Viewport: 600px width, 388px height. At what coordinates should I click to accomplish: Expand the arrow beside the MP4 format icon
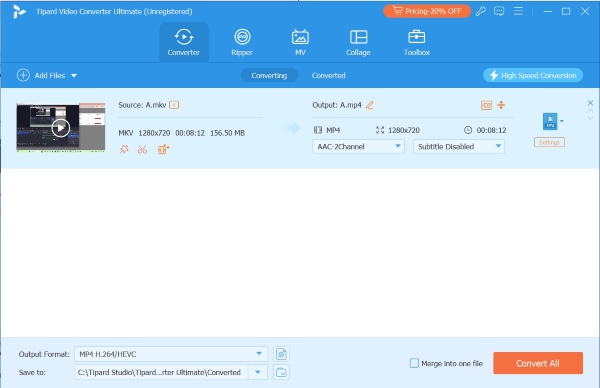562,121
